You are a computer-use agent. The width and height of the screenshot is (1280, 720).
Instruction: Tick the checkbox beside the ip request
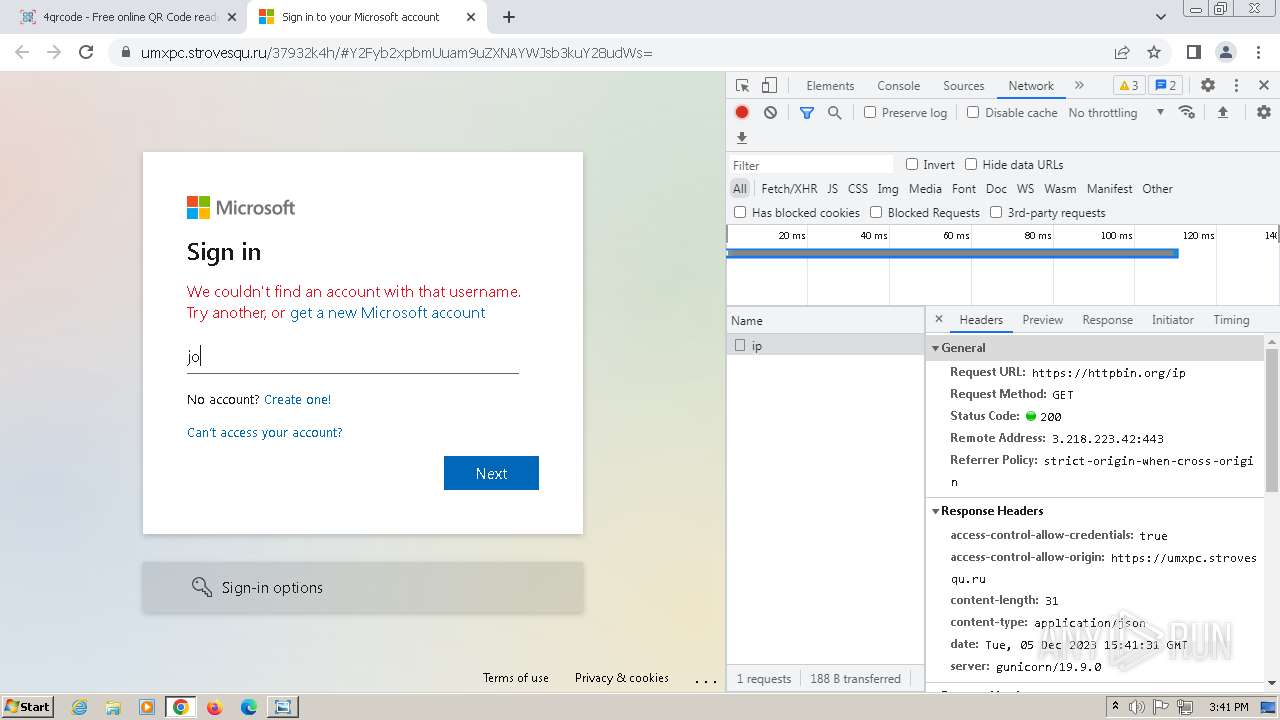tap(740, 345)
